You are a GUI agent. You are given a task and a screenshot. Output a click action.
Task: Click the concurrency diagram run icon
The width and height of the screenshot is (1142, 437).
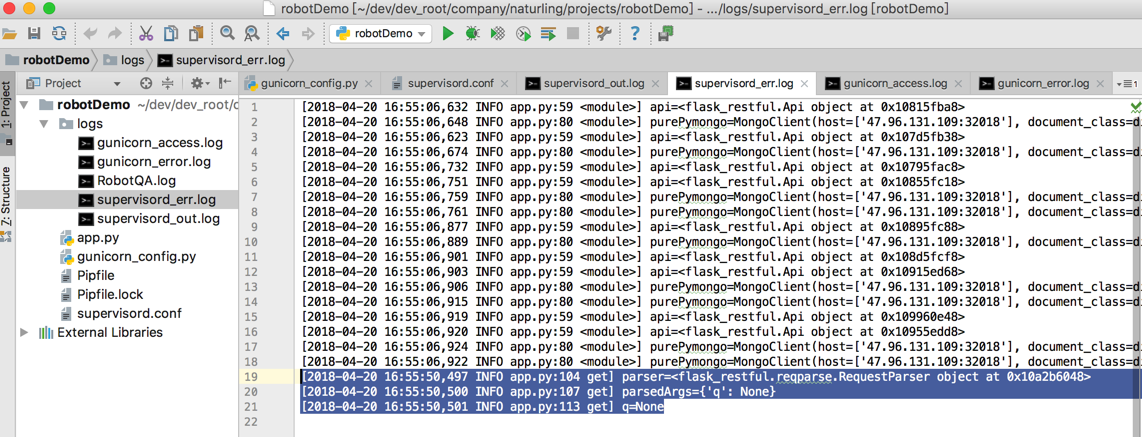coord(548,34)
